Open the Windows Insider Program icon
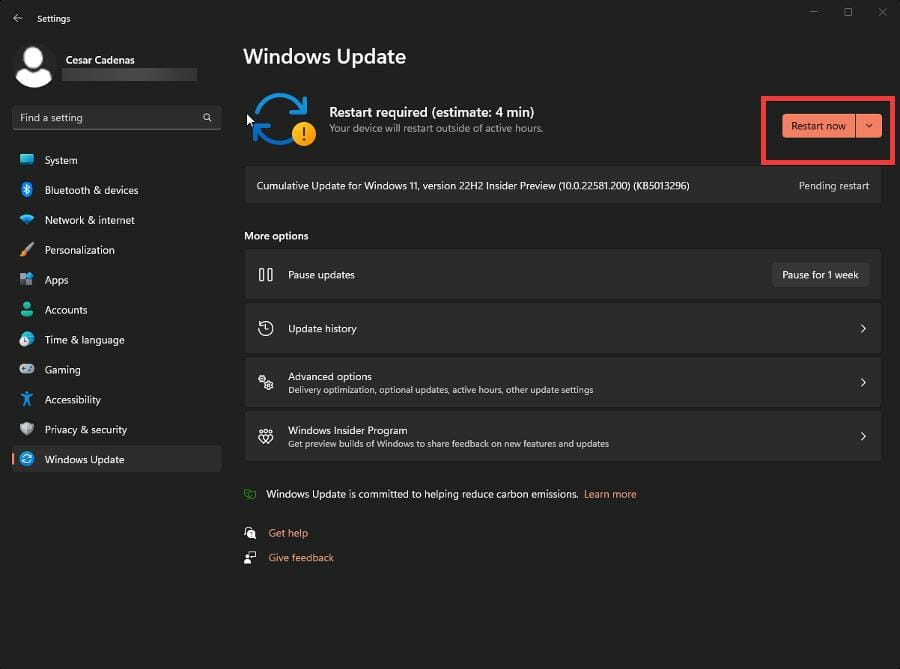900x669 pixels. (x=265, y=436)
